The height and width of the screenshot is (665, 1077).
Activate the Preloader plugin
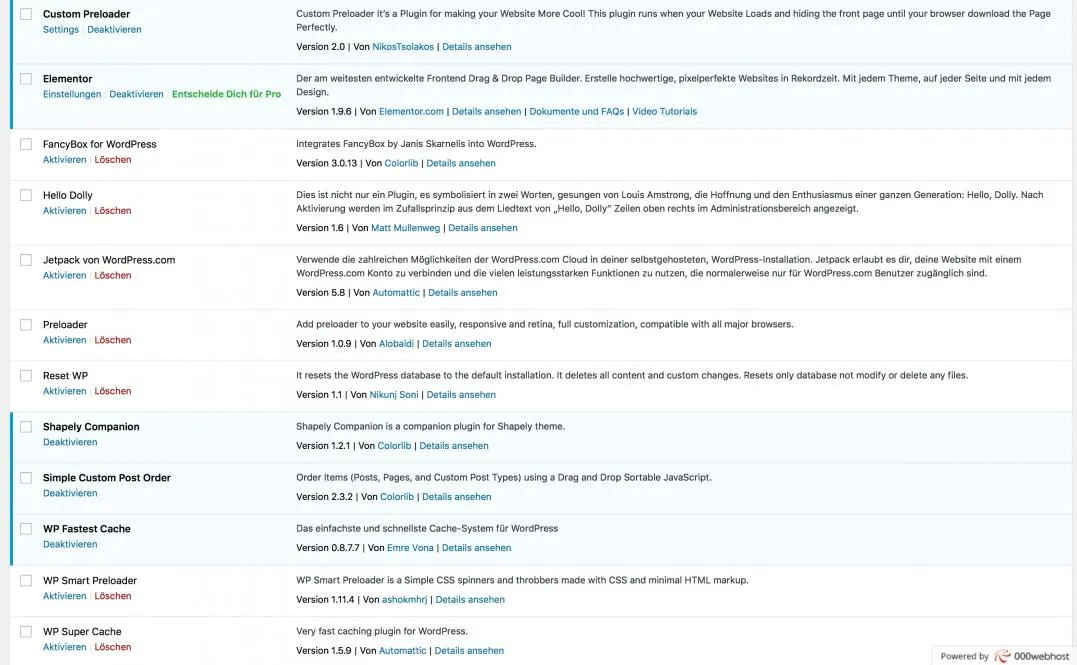pyautogui.click(x=65, y=340)
